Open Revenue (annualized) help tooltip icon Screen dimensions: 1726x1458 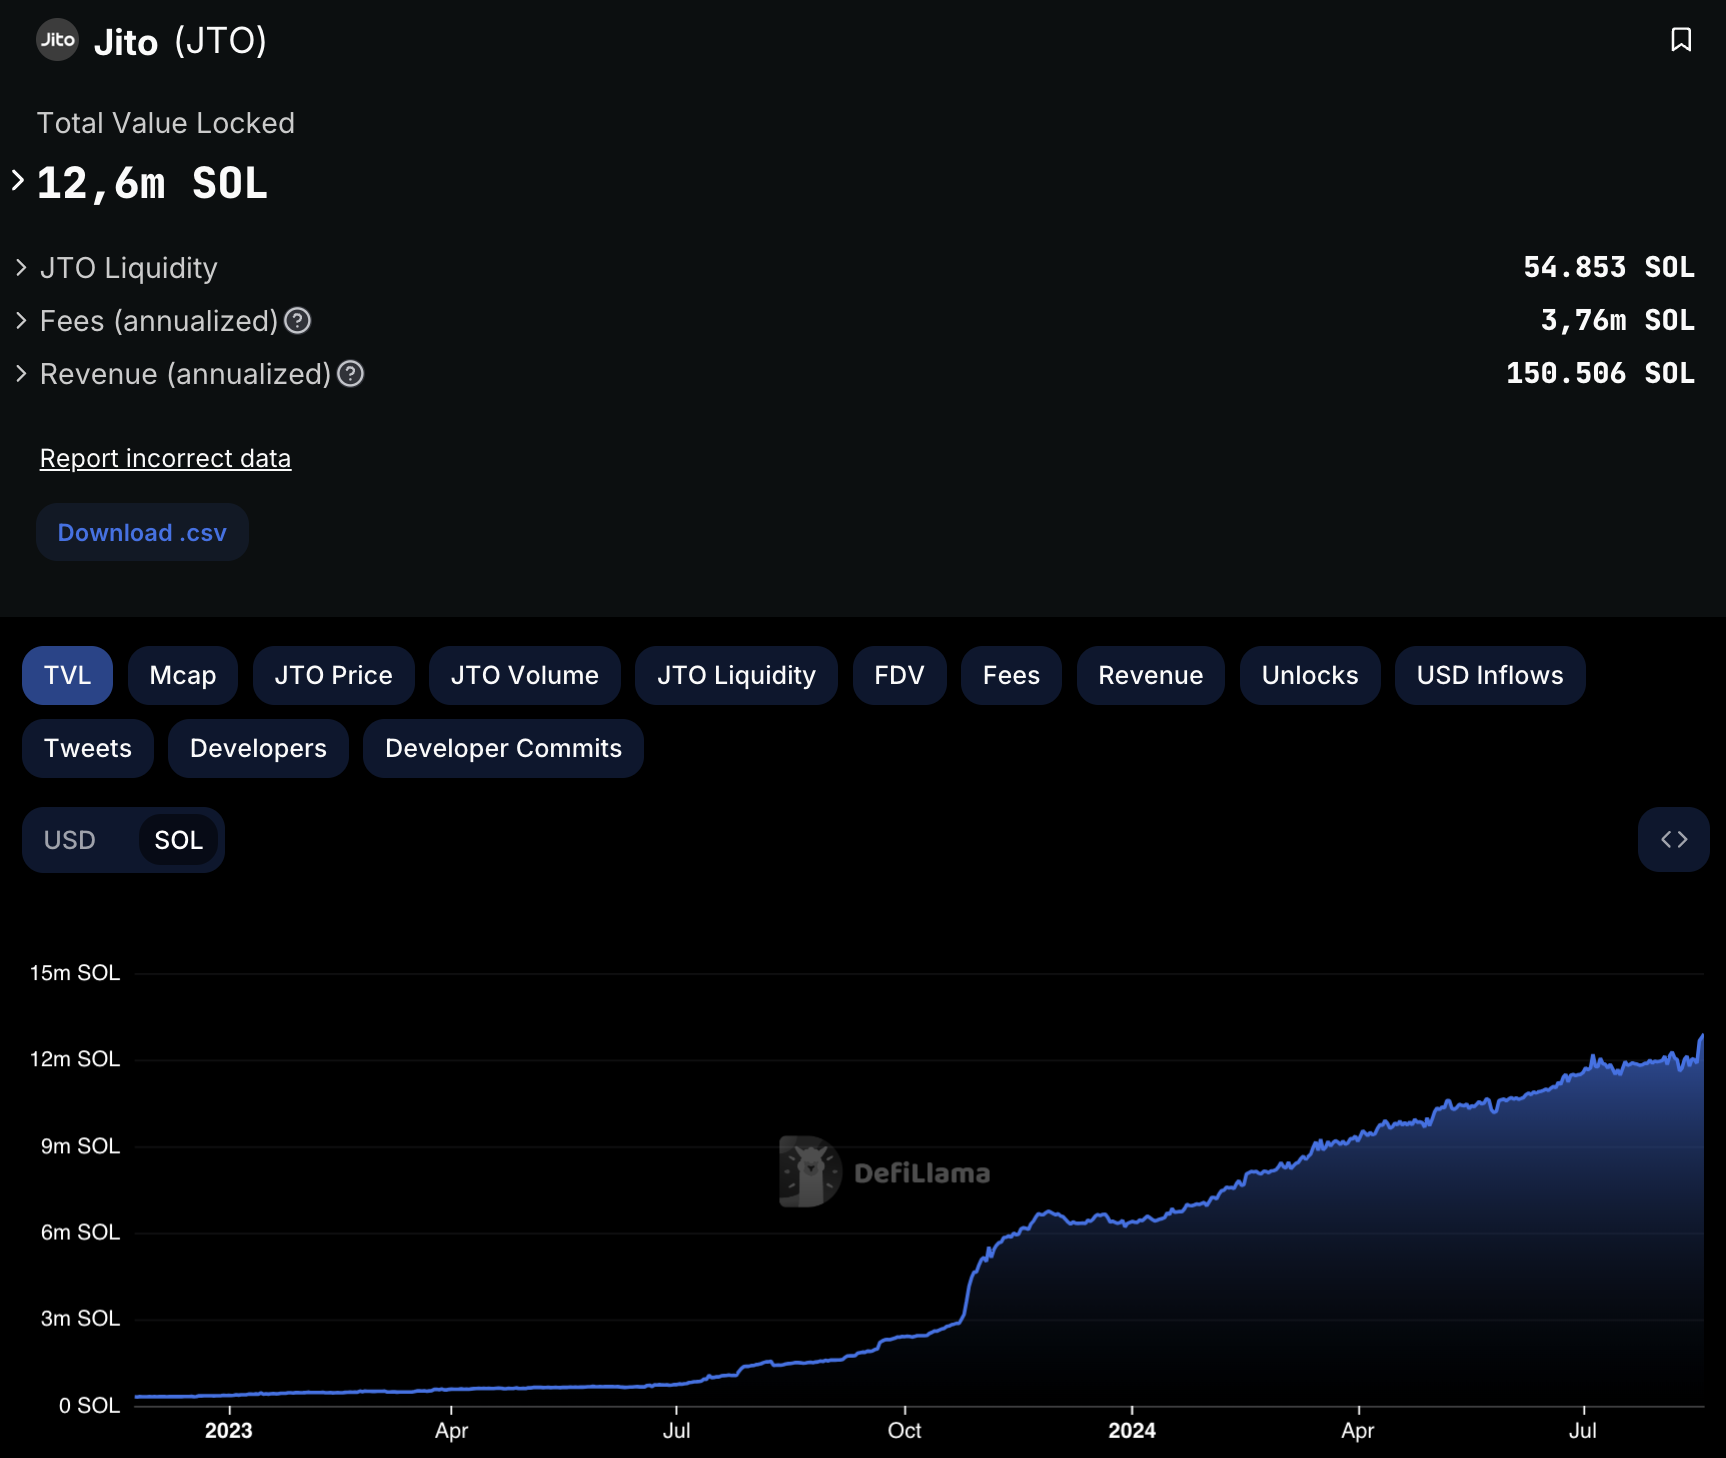click(x=351, y=374)
